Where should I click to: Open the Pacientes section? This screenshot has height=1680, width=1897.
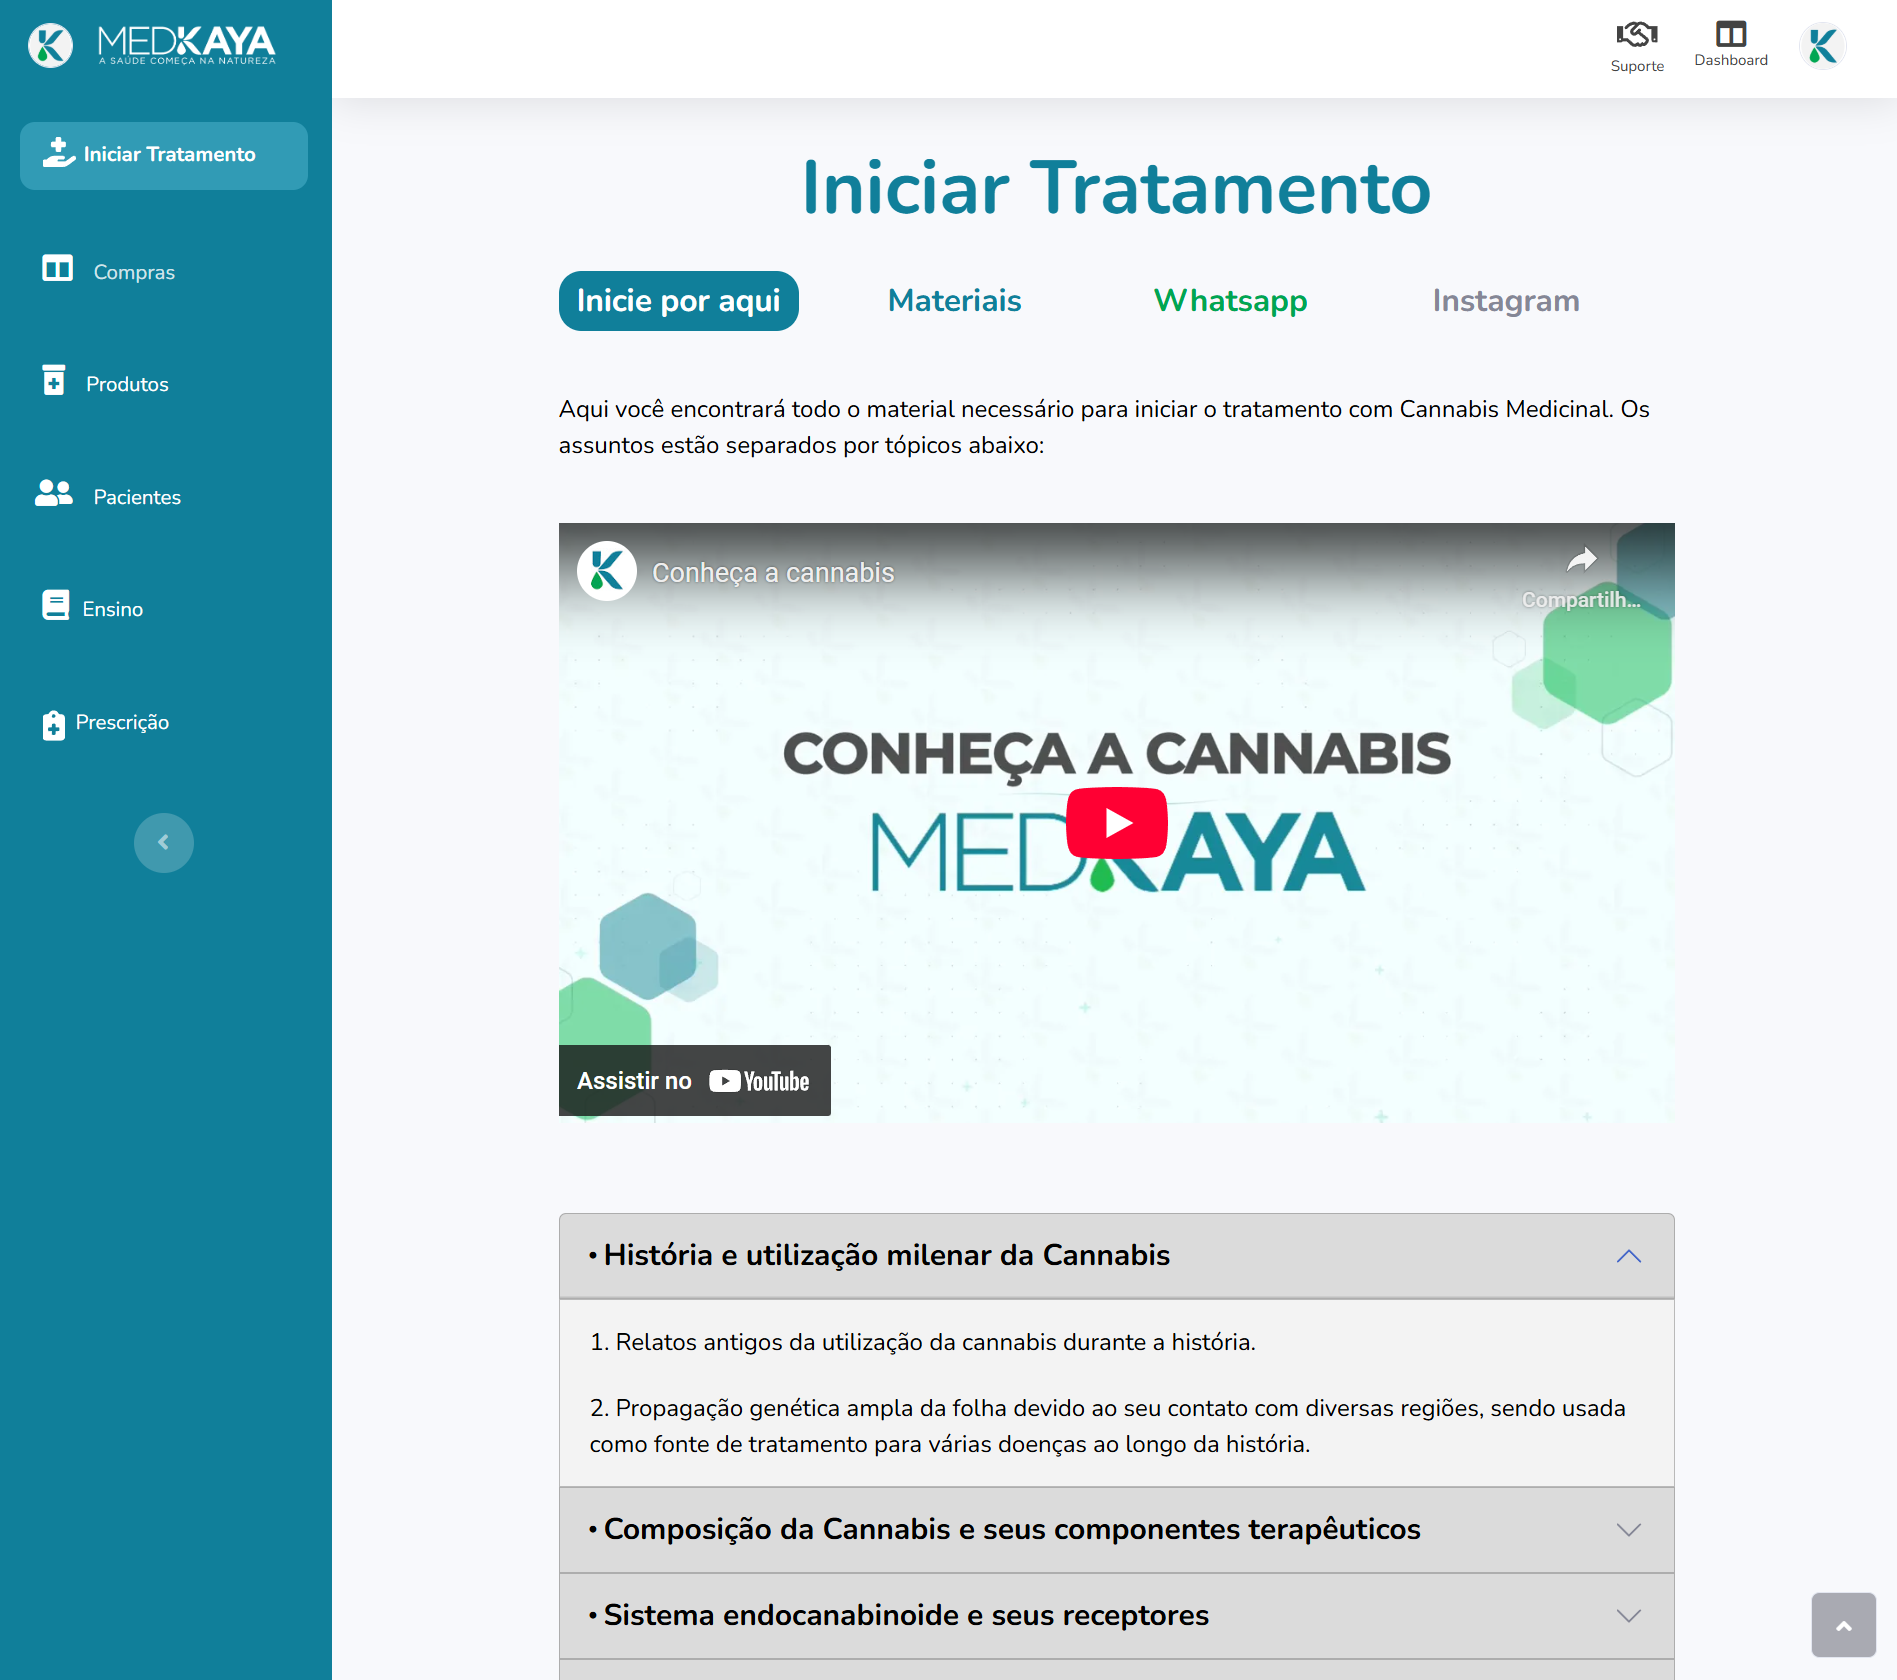(x=137, y=497)
